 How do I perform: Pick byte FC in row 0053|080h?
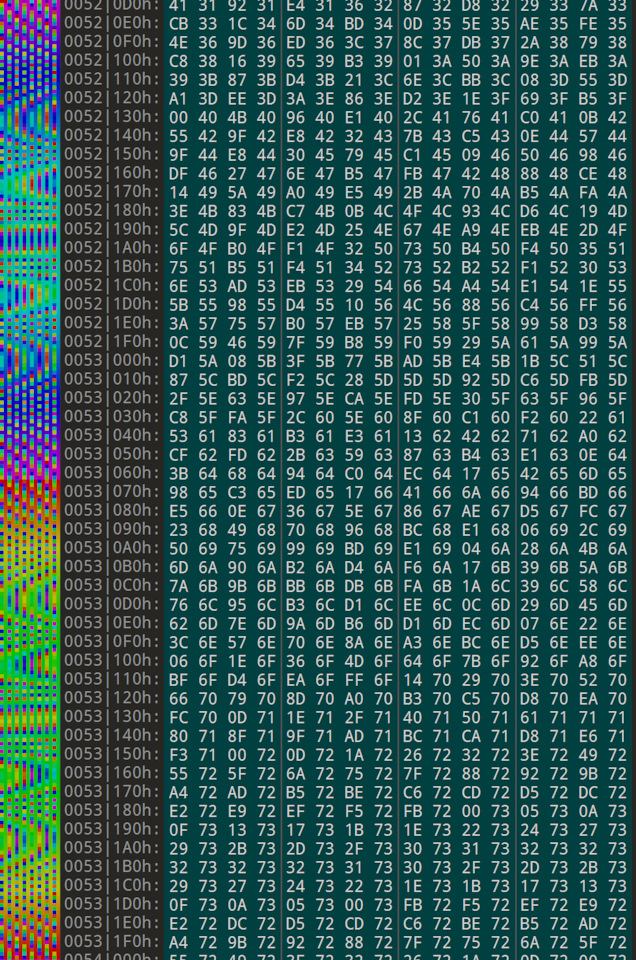[588, 512]
